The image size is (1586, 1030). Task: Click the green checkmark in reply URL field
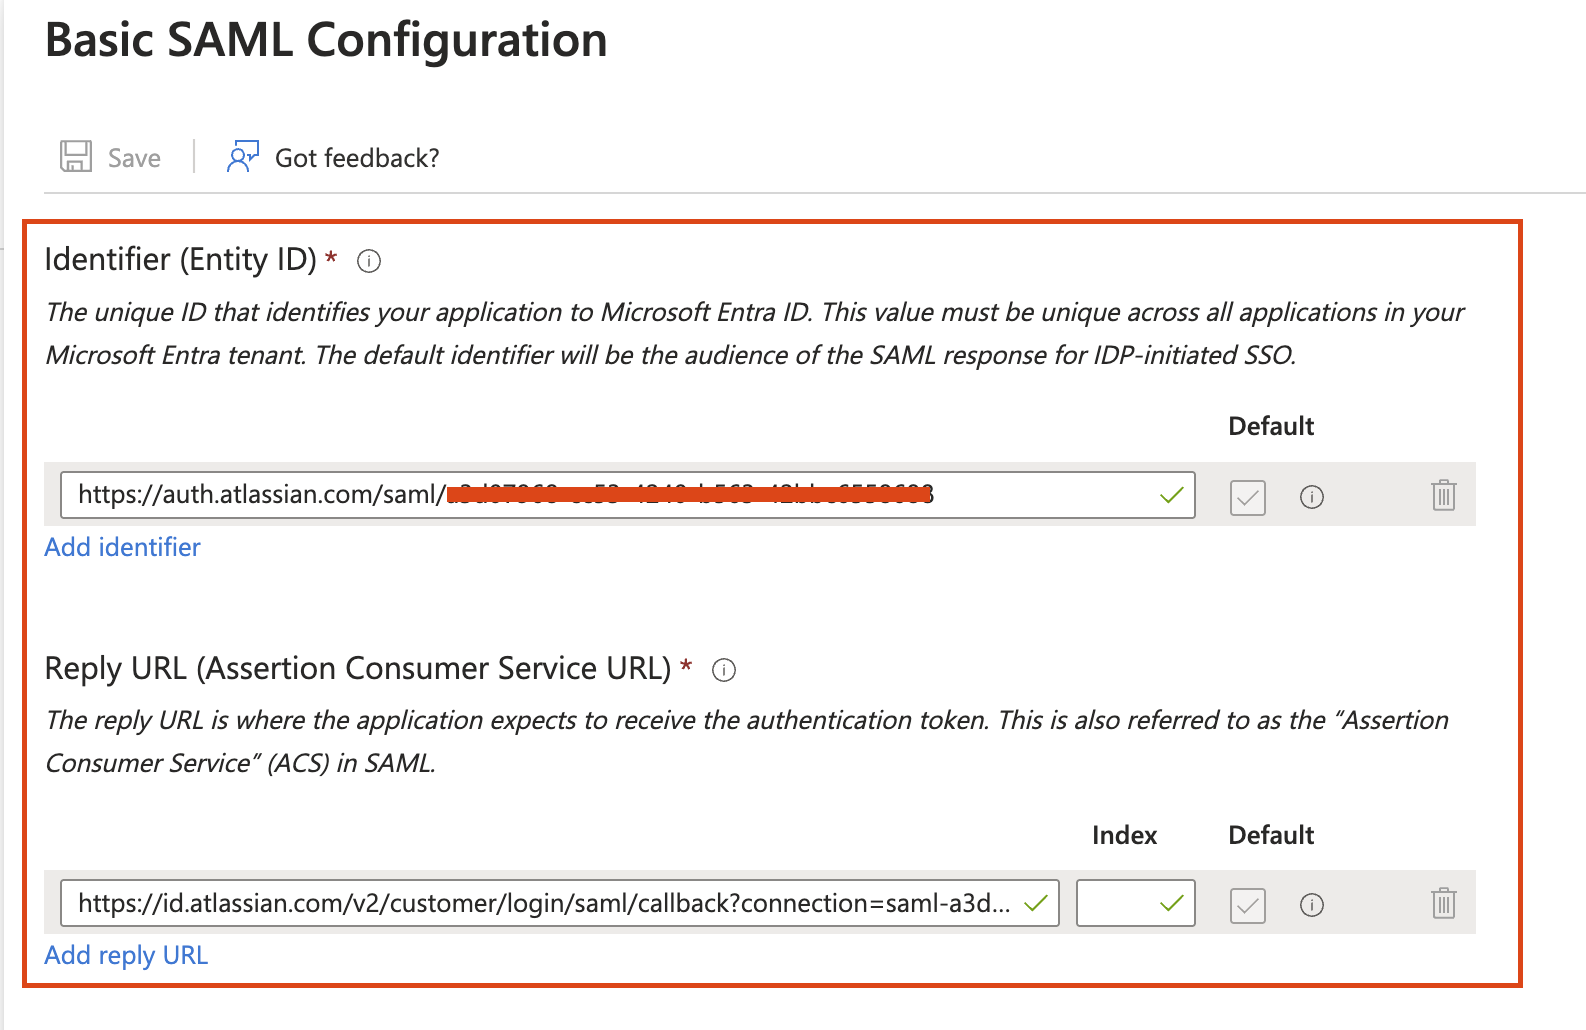pyautogui.click(x=1036, y=903)
